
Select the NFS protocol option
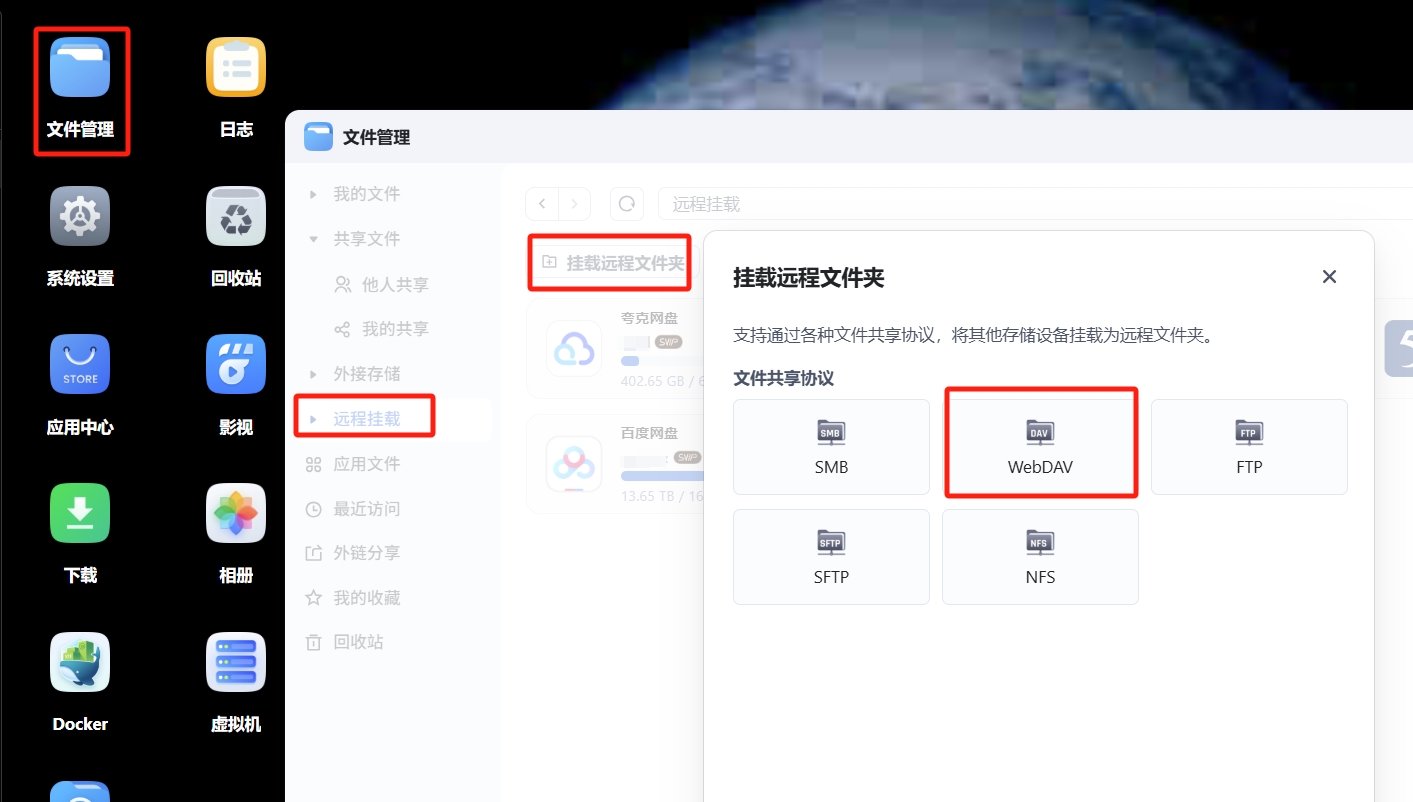1040,557
